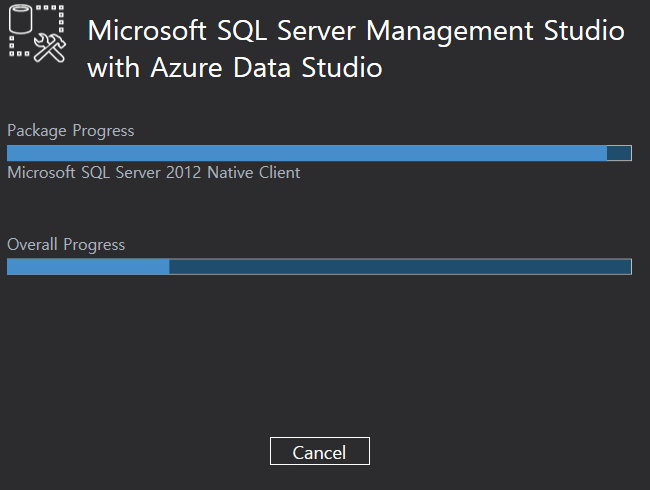The width and height of the screenshot is (650, 490).
Task: Click the 'with Azure Data Studio' title line
Action: (235, 68)
